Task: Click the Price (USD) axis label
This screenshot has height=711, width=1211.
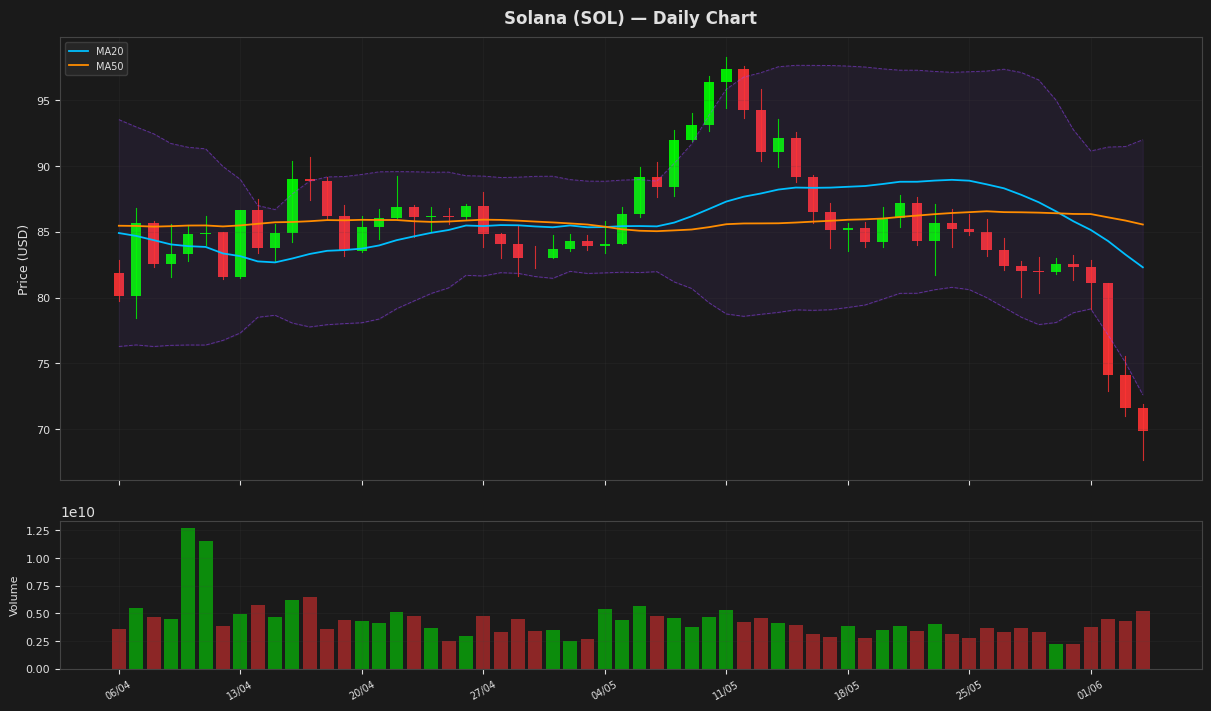Action: click(x=23, y=259)
